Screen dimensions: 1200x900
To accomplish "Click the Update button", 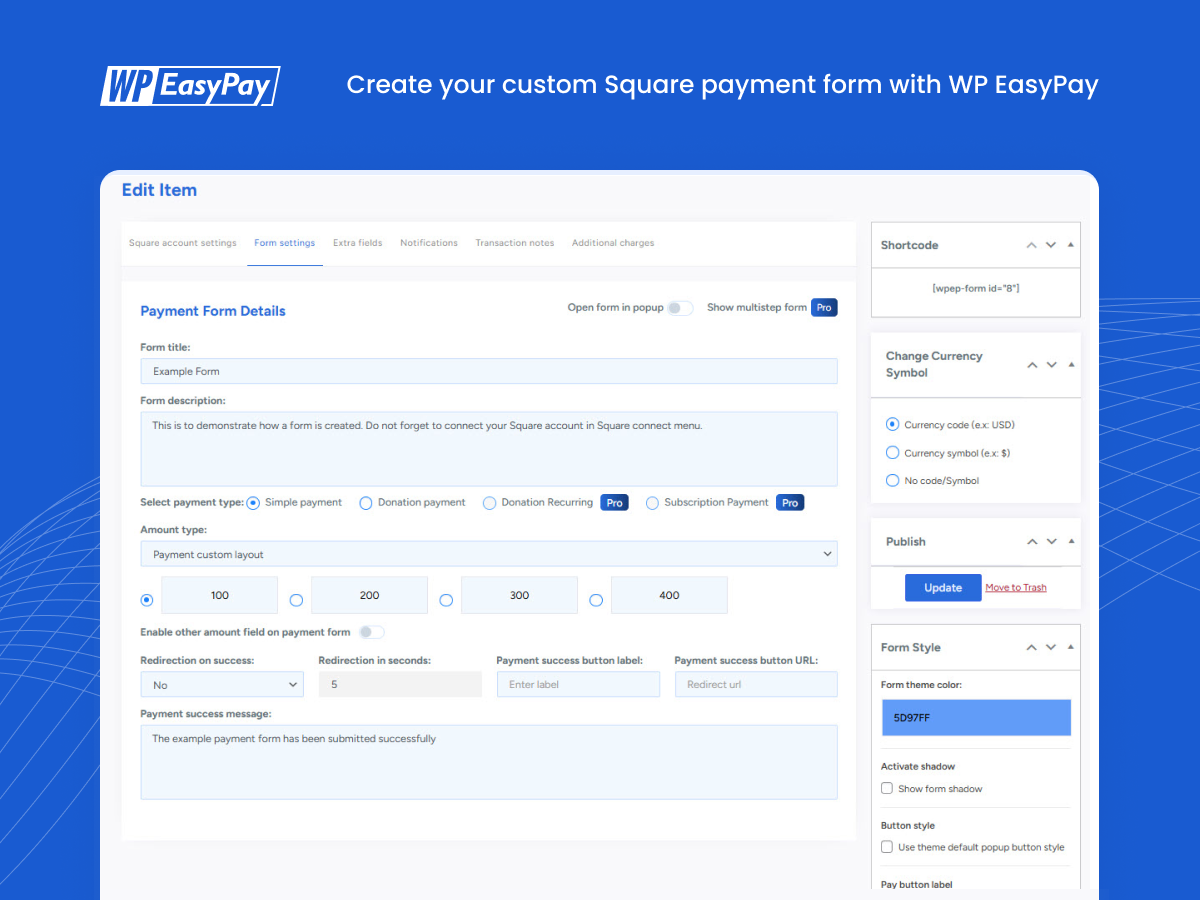I will pos(942,587).
